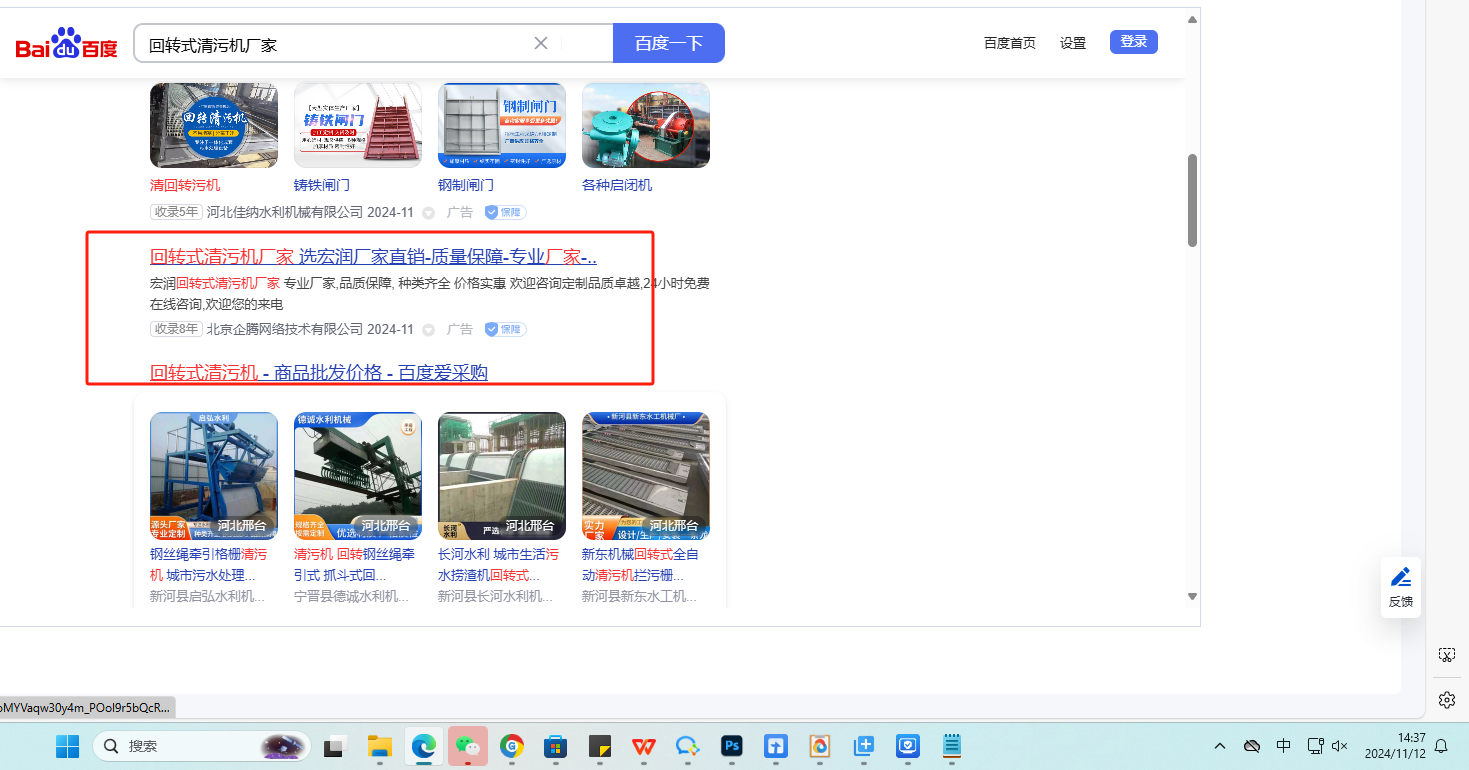Show hidden system tray icons chevron
The image size is (1469, 770).
click(x=1219, y=746)
